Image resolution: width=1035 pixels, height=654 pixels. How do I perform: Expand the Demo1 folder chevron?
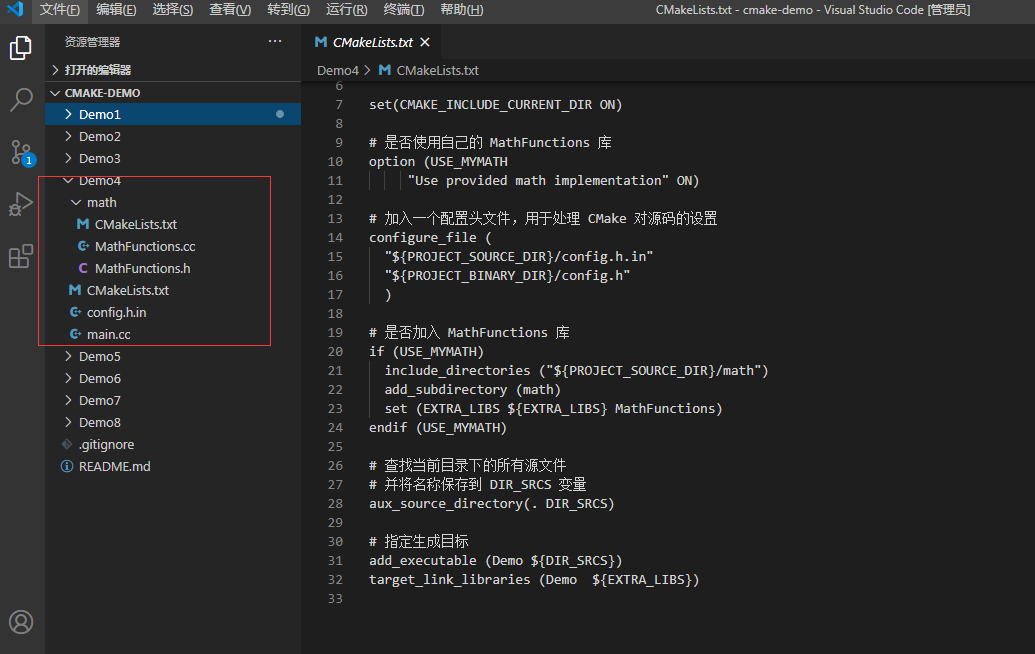click(68, 114)
